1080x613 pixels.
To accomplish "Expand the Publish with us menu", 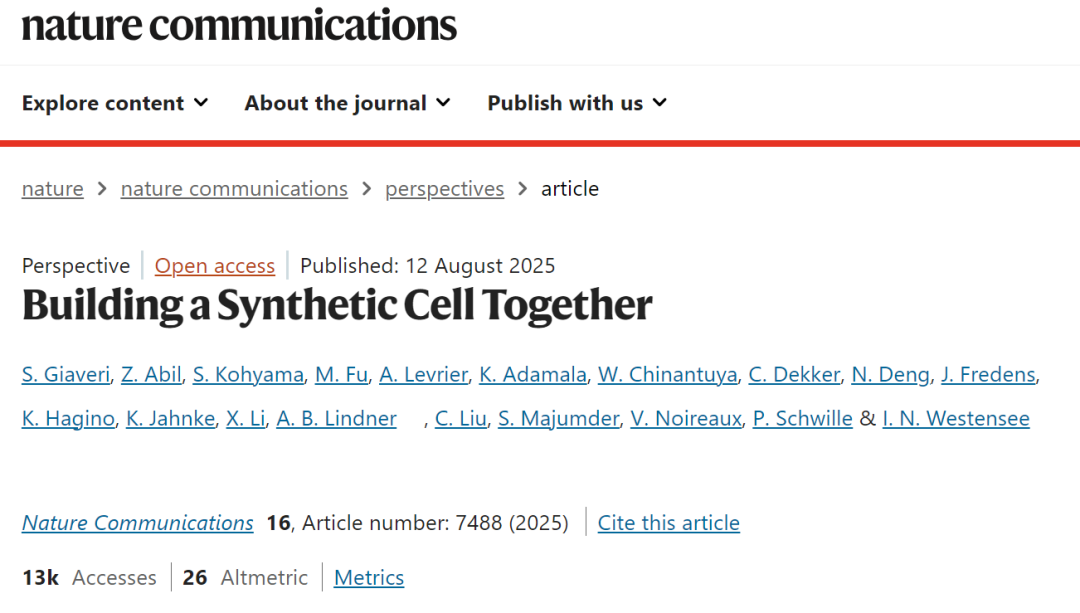I will tap(577, 103).
